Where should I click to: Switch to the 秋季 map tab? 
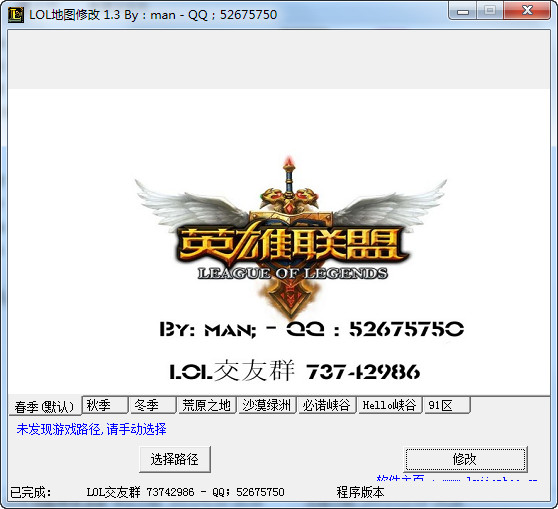point(105,405)
